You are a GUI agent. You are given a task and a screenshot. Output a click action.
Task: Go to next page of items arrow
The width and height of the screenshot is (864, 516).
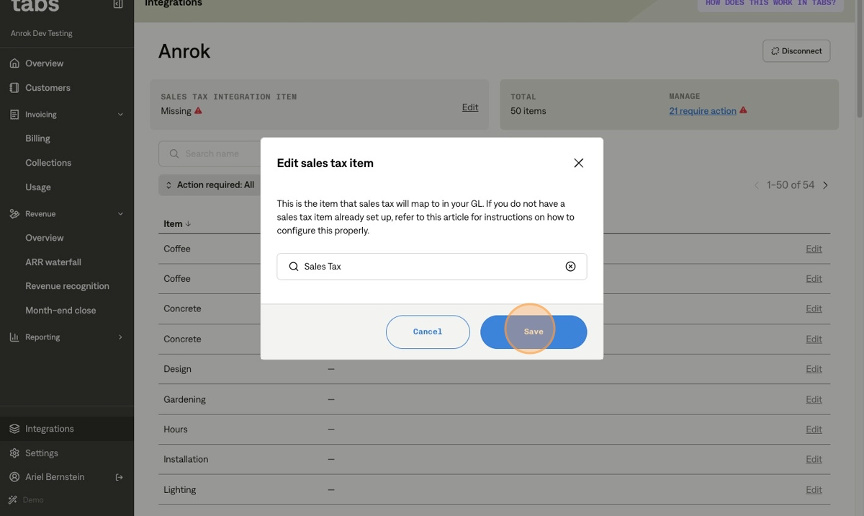(825, 185)
